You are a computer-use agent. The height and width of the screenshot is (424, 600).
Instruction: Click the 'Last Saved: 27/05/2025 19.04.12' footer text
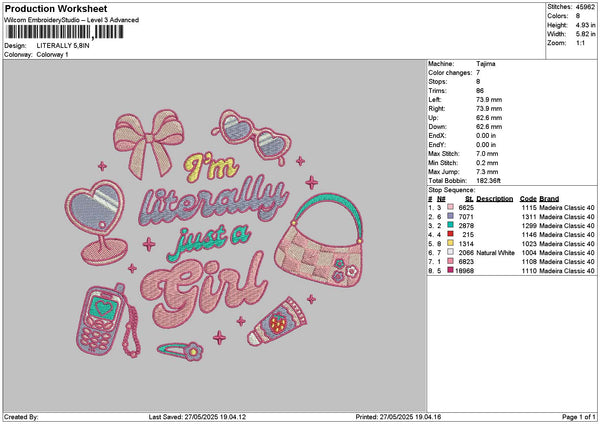click(197, 417)
